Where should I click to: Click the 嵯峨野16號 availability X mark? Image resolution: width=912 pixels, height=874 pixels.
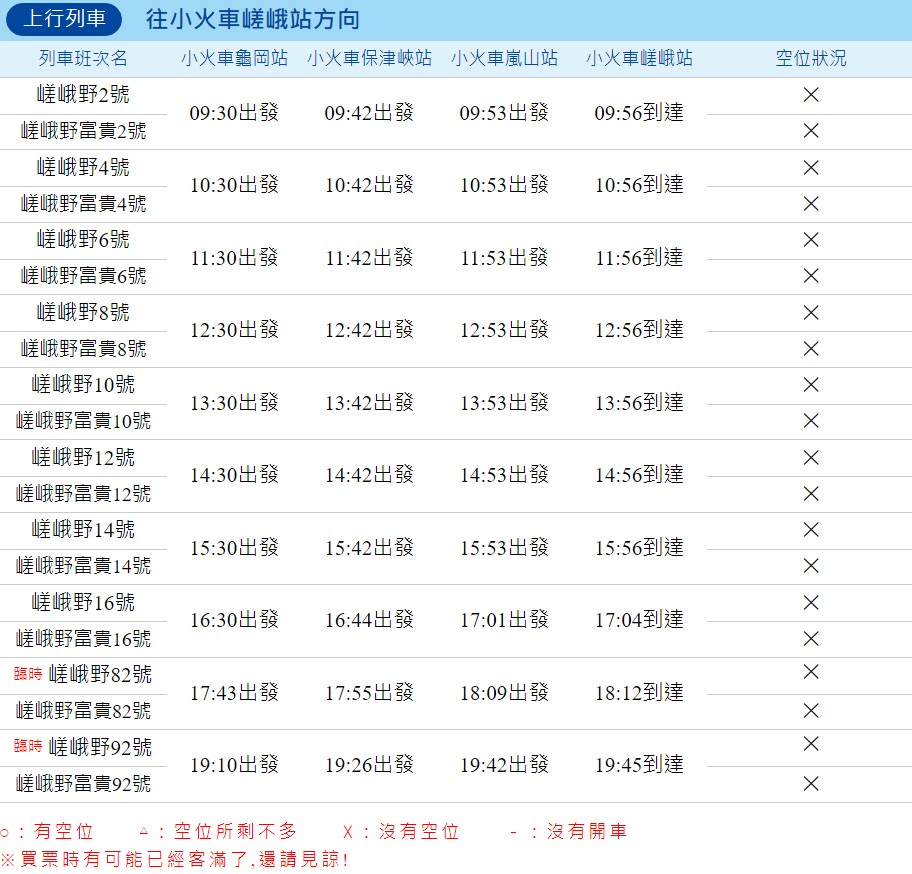click(x=811, y=602)
